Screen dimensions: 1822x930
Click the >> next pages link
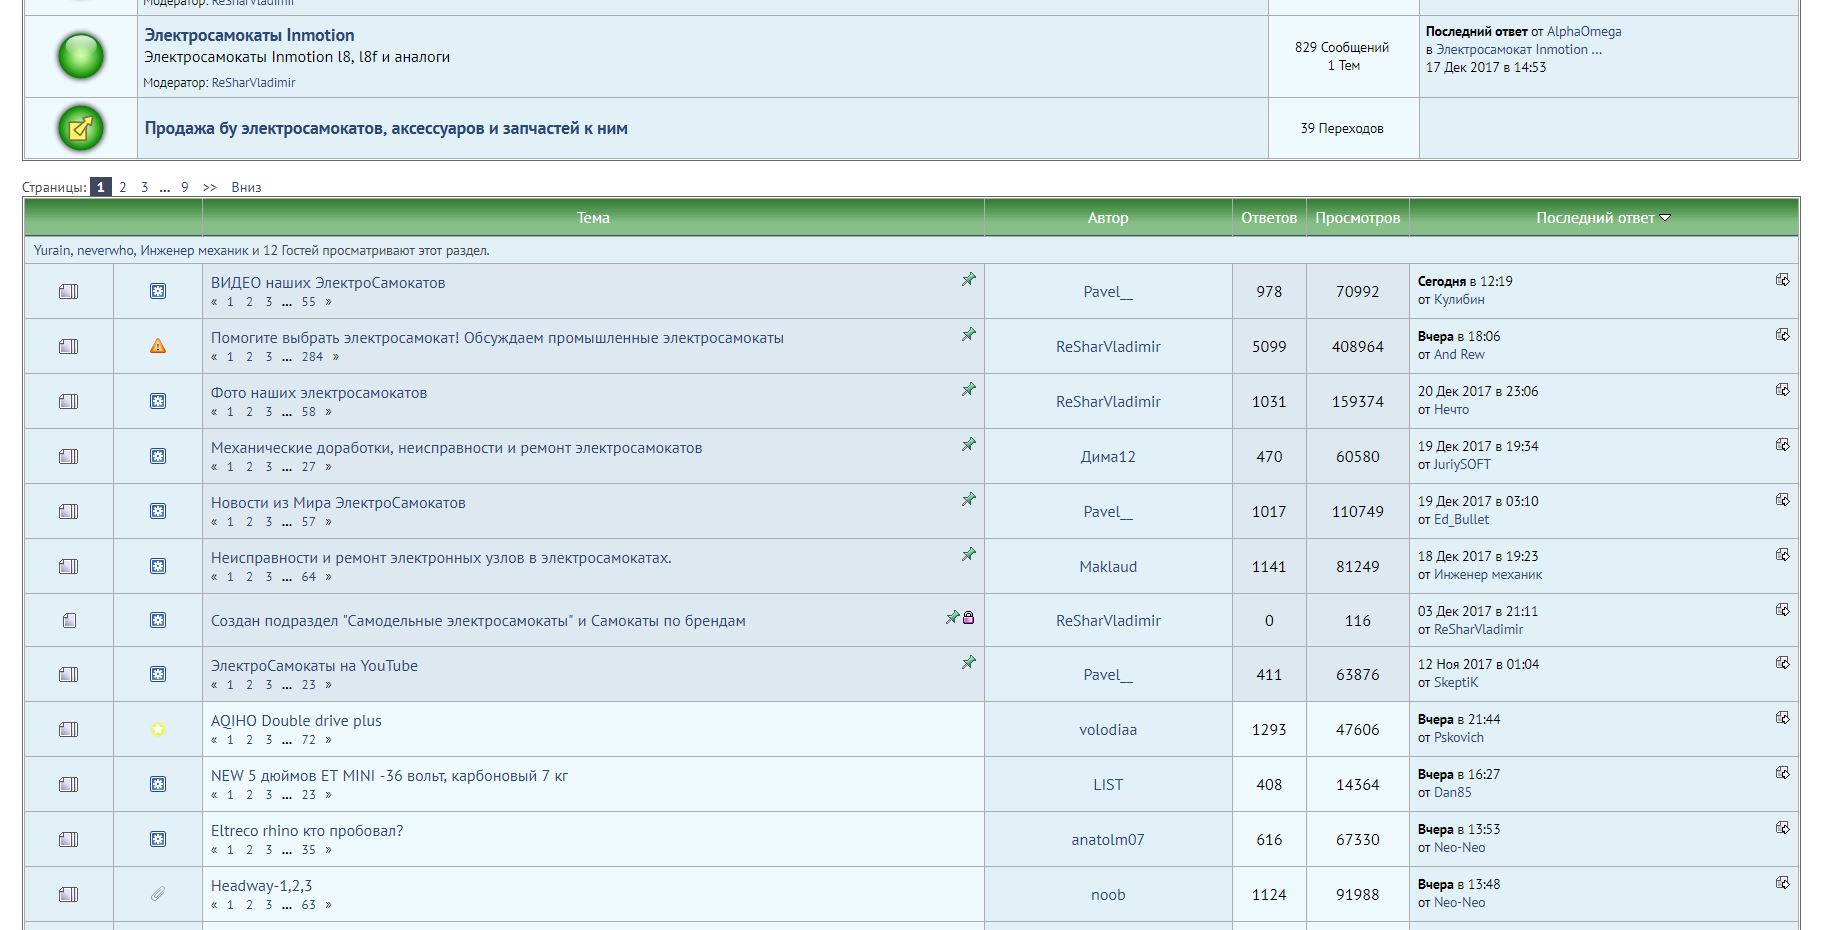click(x=209, y=187)
